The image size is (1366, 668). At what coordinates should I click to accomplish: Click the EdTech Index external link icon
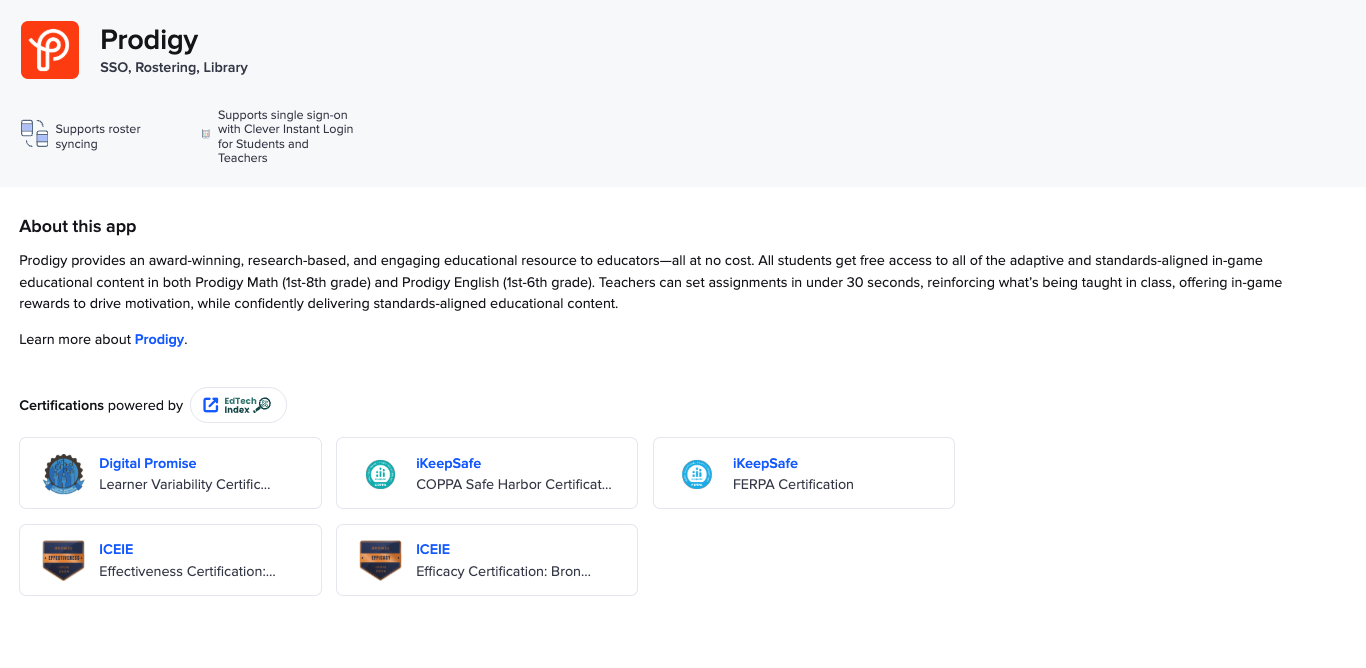point(210,404)
